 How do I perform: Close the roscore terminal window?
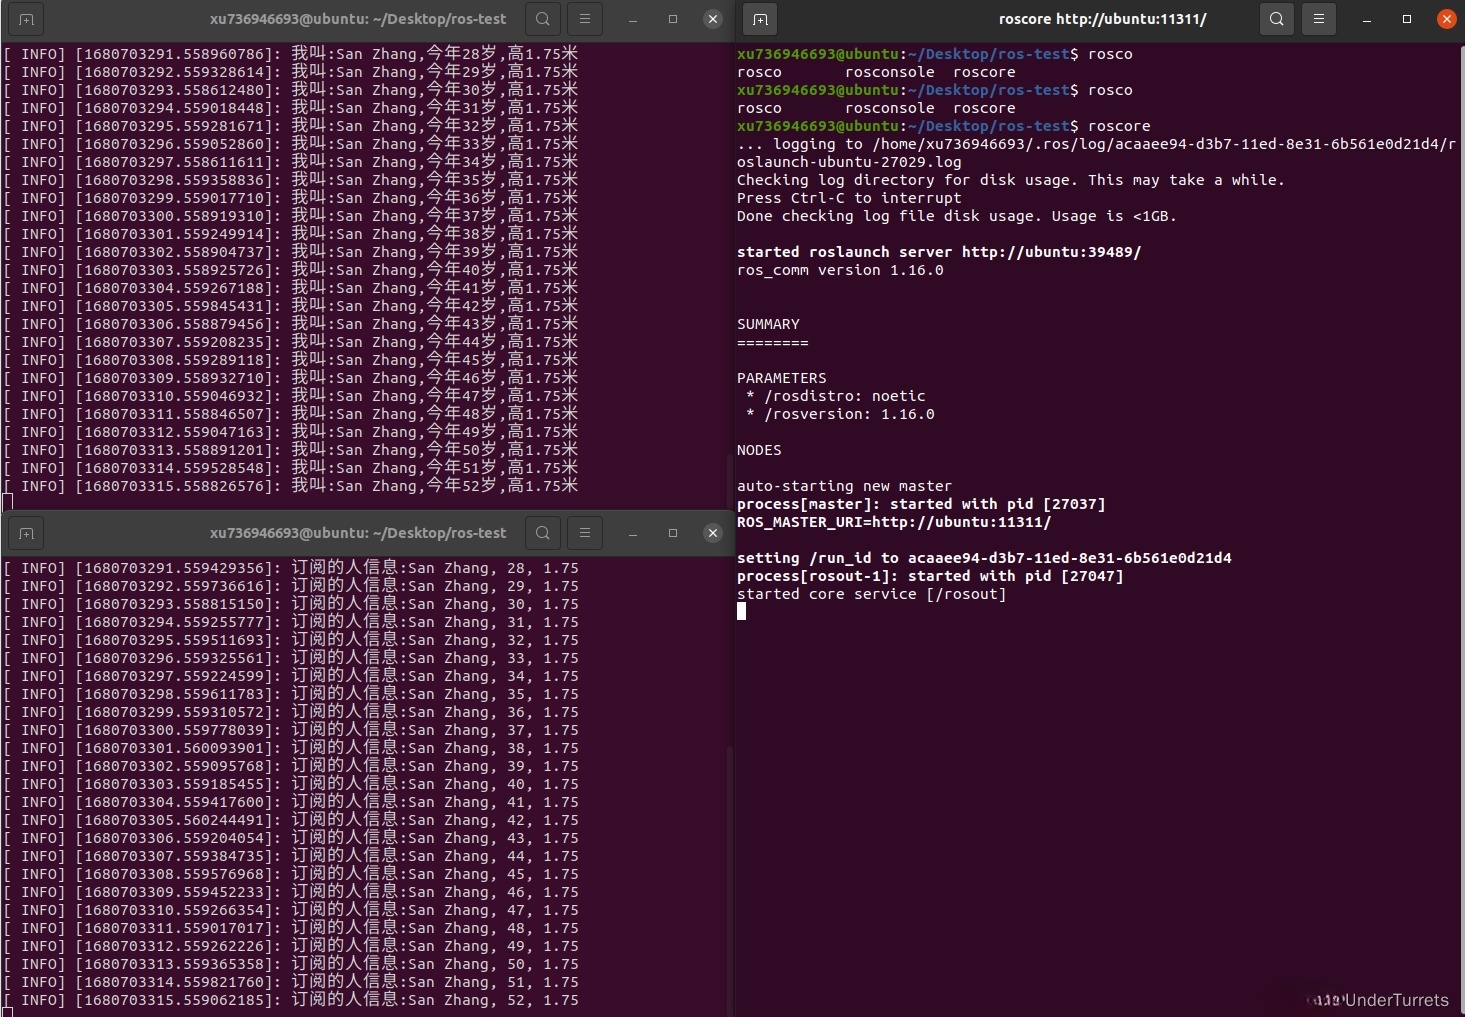[1446, 19]
